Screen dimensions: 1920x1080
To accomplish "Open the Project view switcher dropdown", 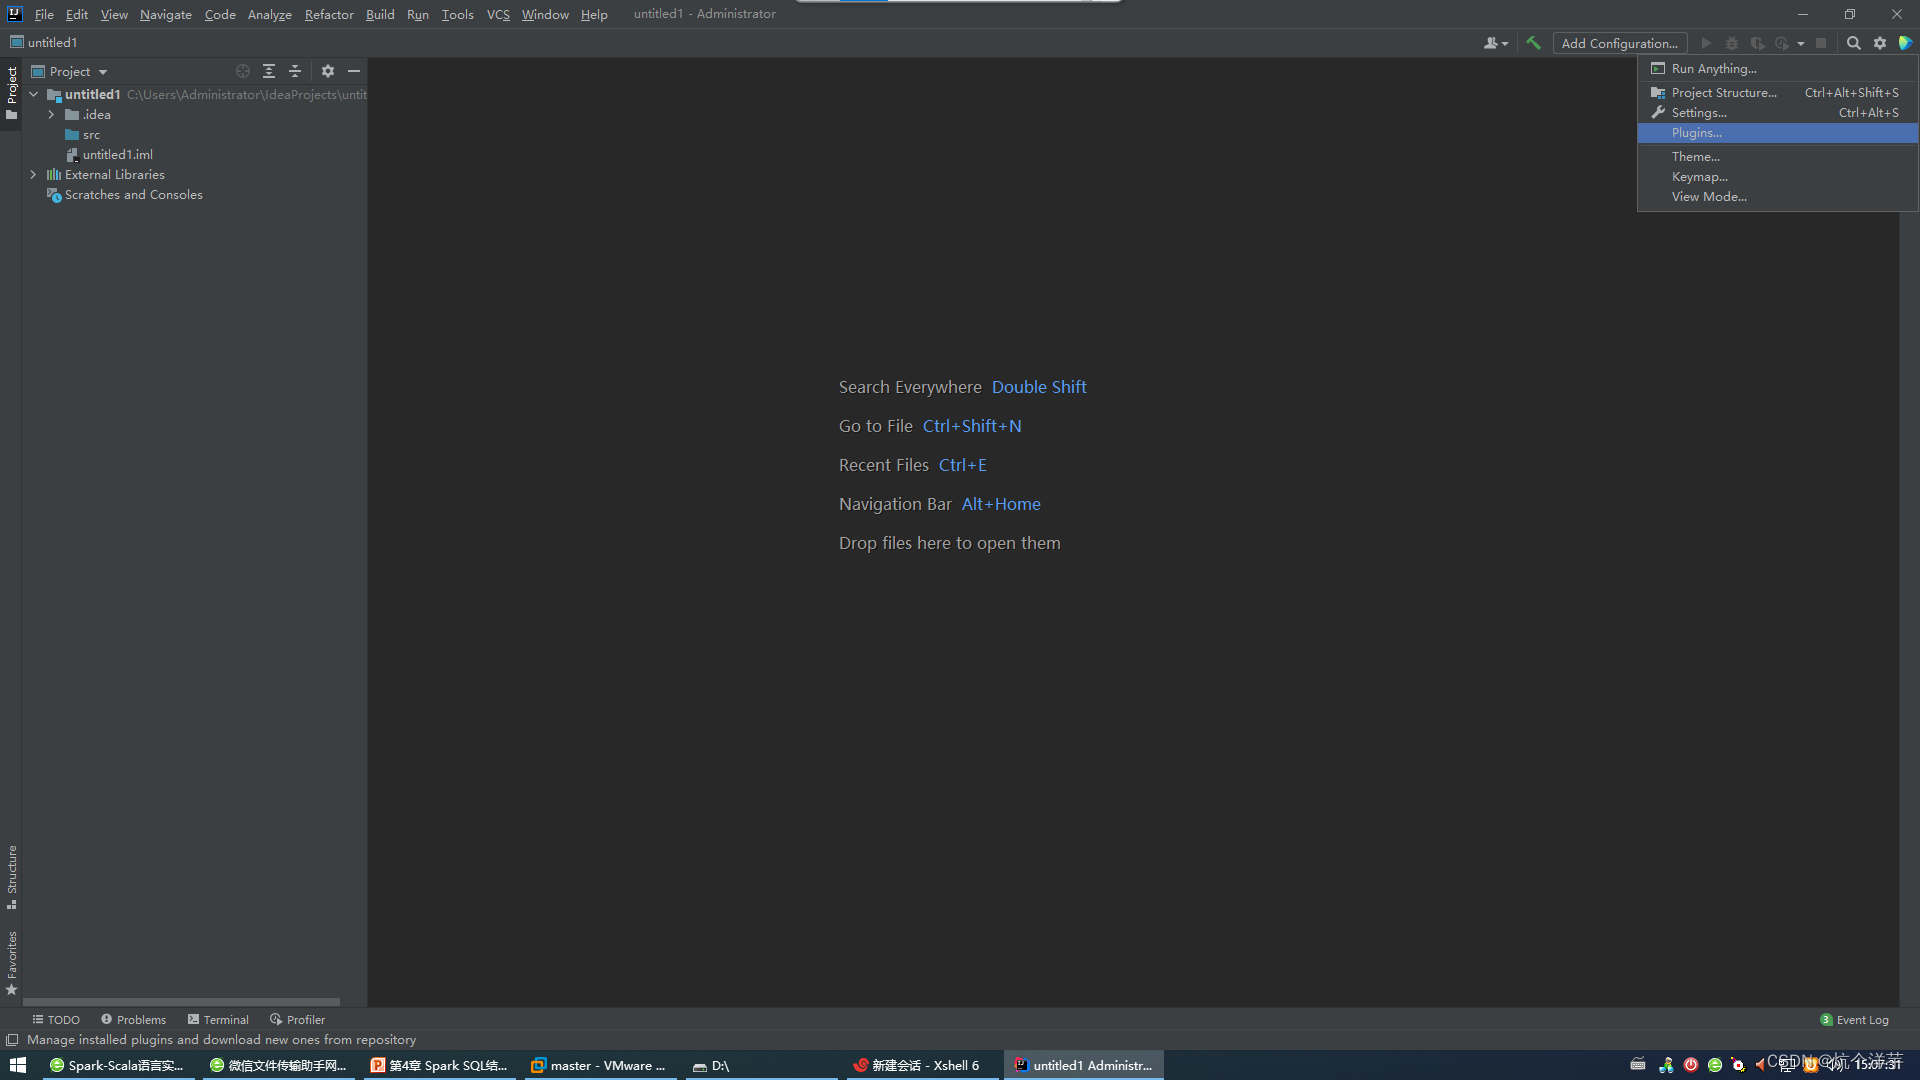I will [69, 71].
